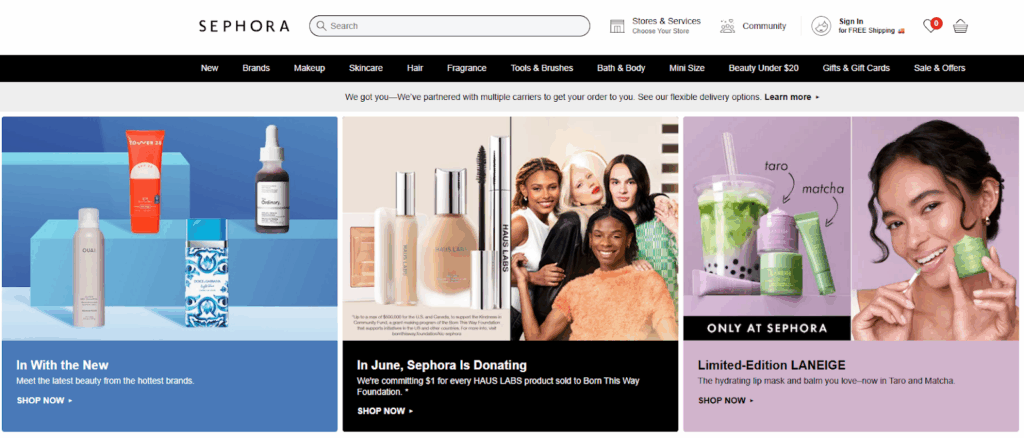The image size is (1024, 438).
Task: Click SHOP NOW under Limited-Edition LANEIGE
Action: pyautogui.click(x=726, y=400)
